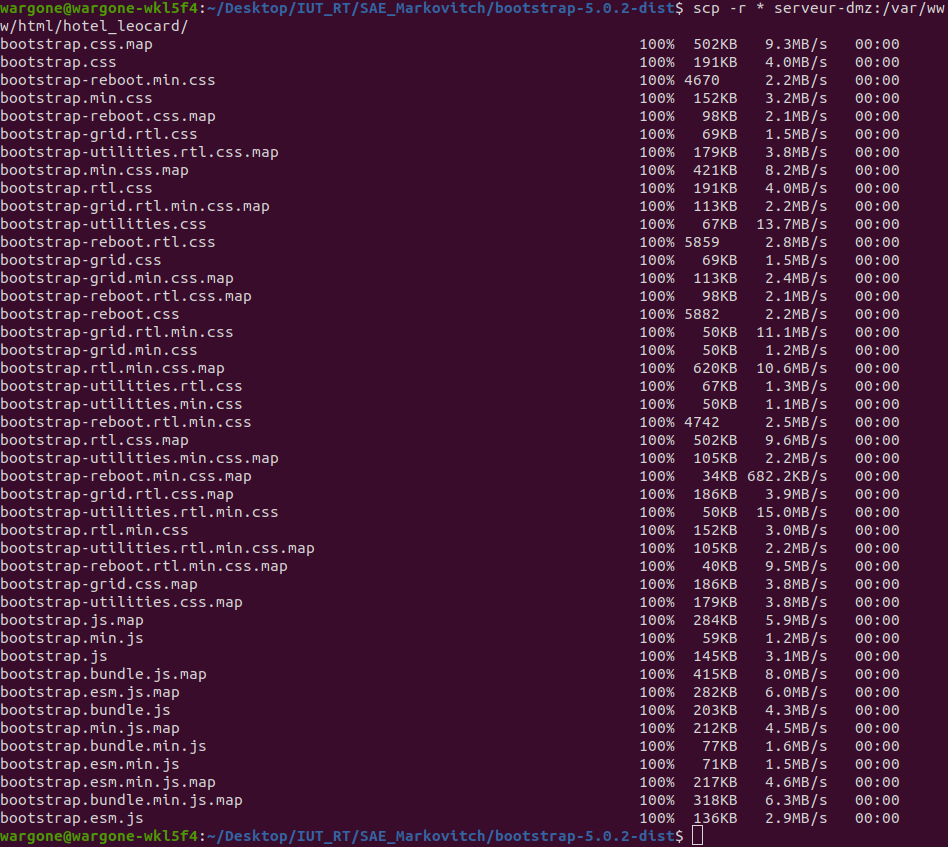Click the 415KB file size value

(716, 674)
